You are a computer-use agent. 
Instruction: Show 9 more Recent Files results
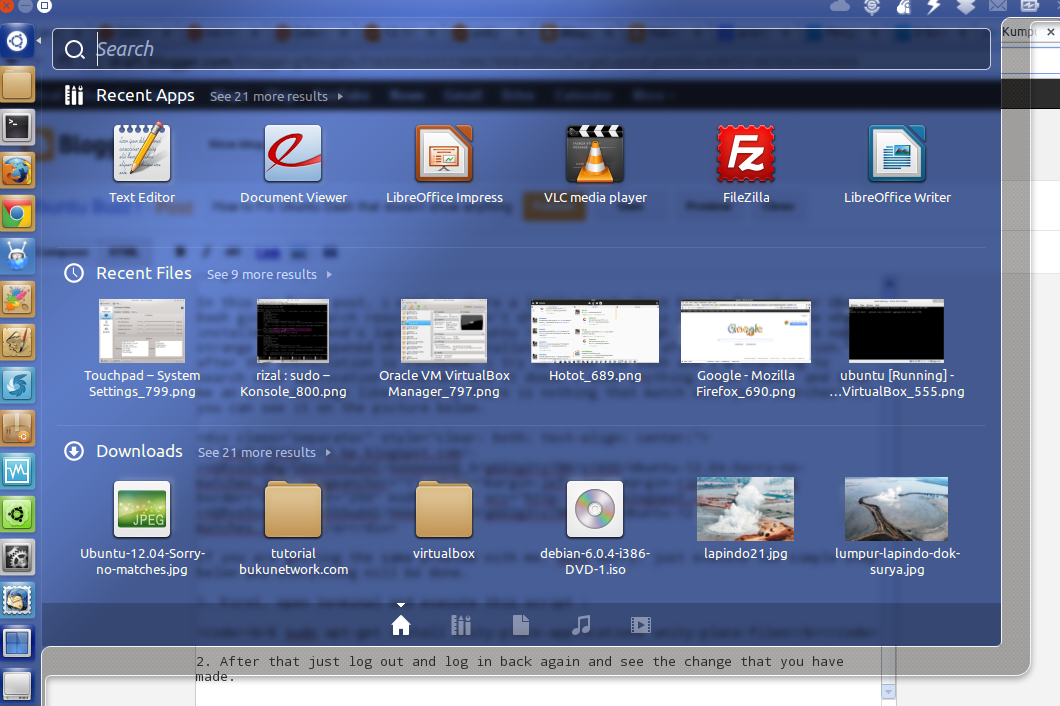260,274
